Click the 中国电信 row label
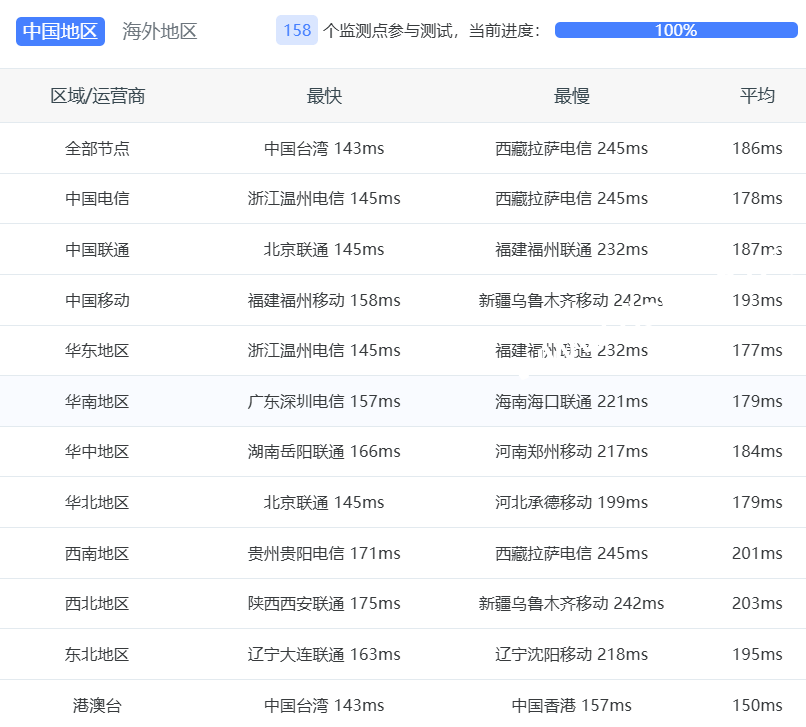 tap(97, 199)
